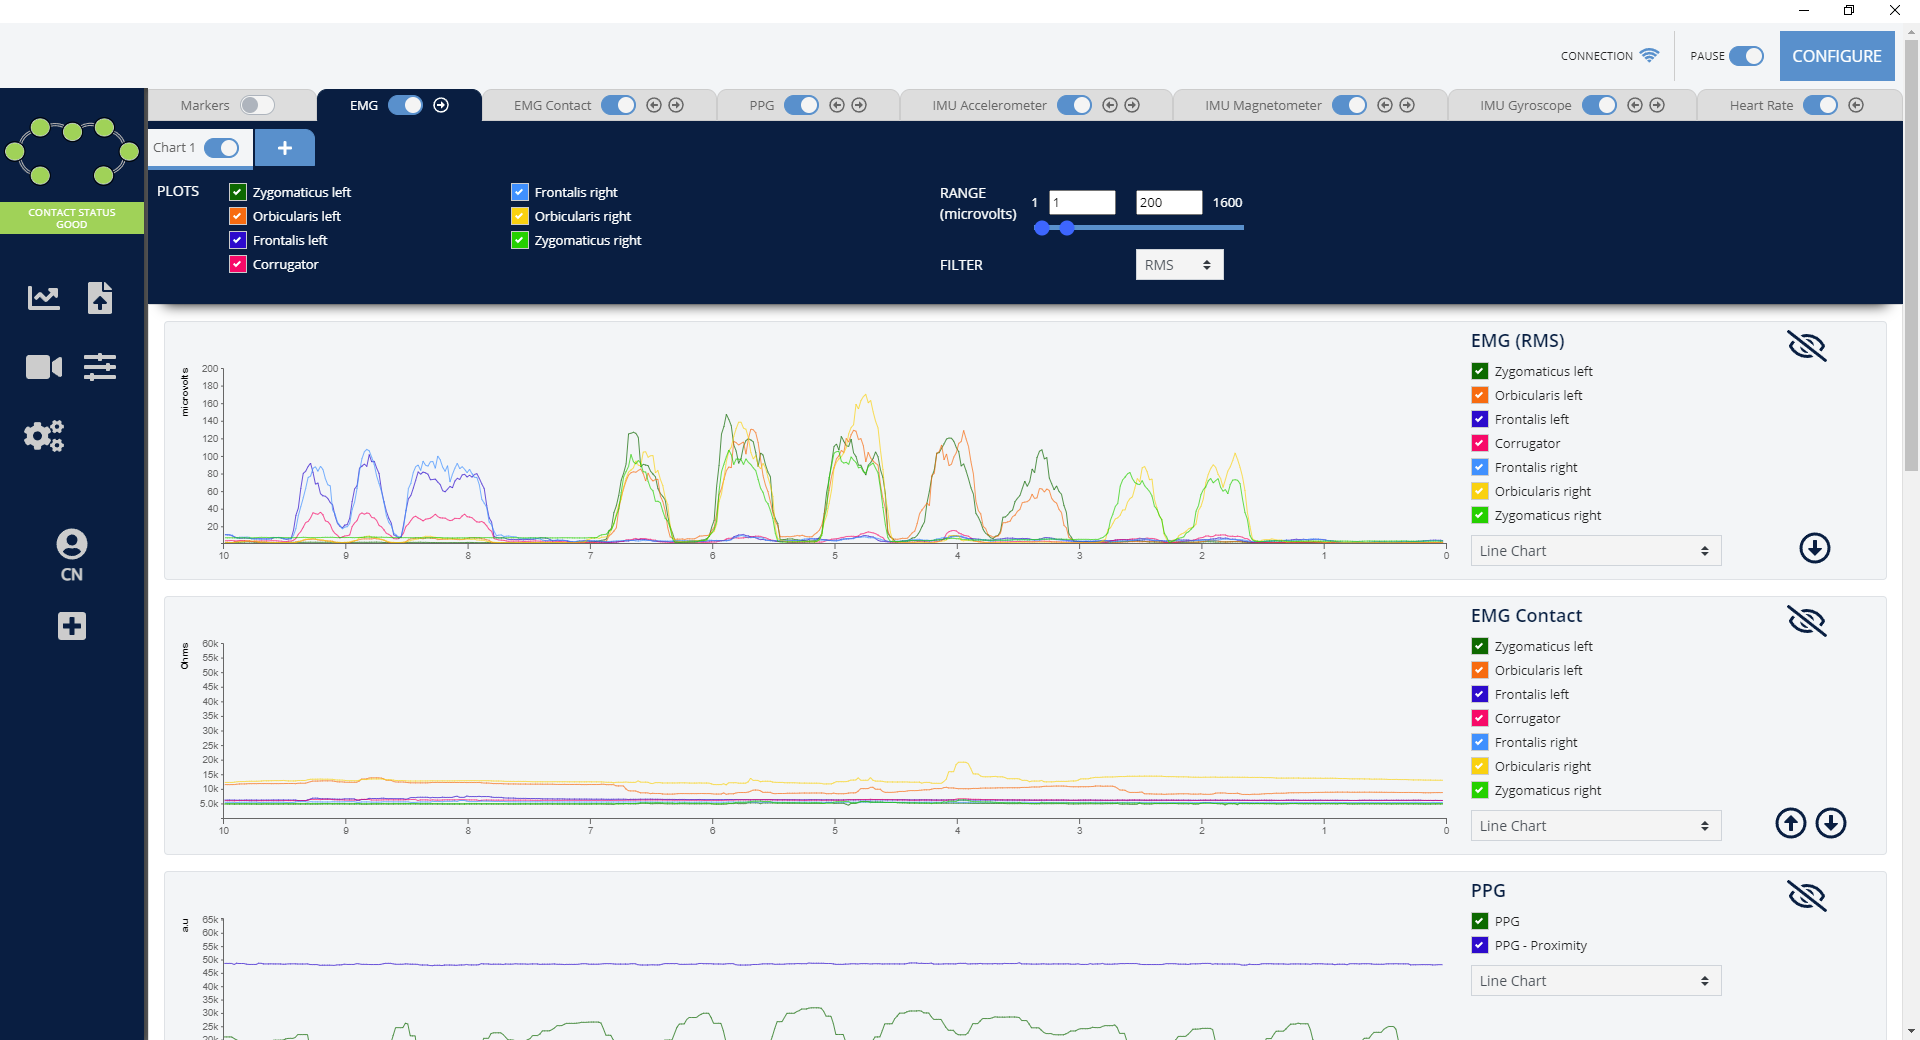Open PPG Line Chart dropdown
Image resolution: width=1920 pixels, height=1040 pixels.
(1596, 981)
